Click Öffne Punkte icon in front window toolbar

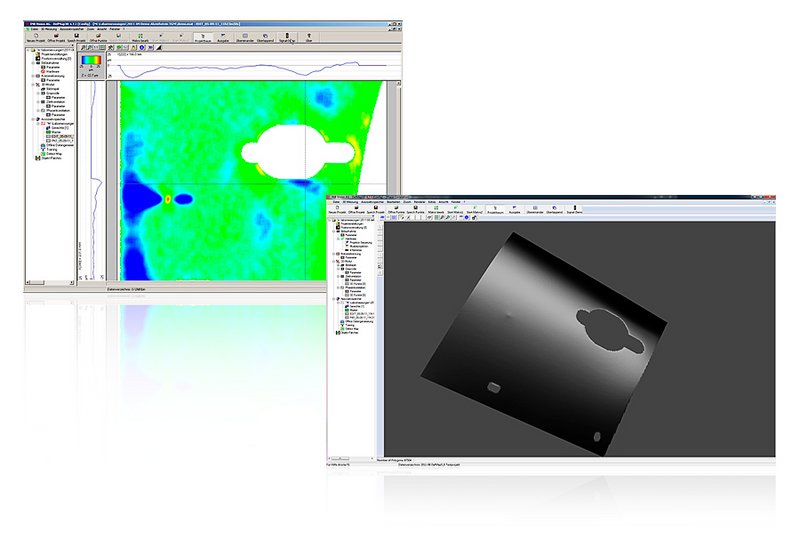pos(396,208)
